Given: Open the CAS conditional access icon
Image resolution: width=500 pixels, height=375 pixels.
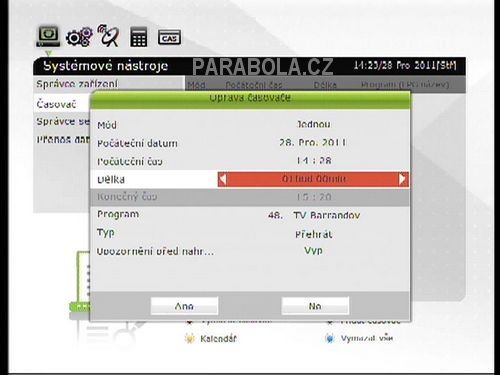Looking at the screenshot, I should click(169, 37).
